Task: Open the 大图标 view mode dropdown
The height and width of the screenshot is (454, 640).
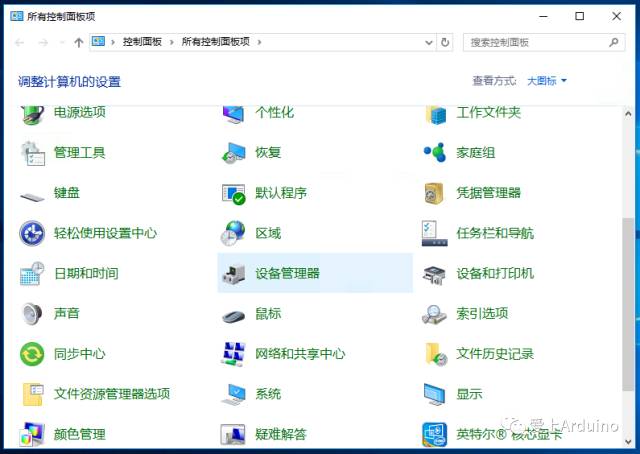Action: pyautogui.click(x=547, y=81)
